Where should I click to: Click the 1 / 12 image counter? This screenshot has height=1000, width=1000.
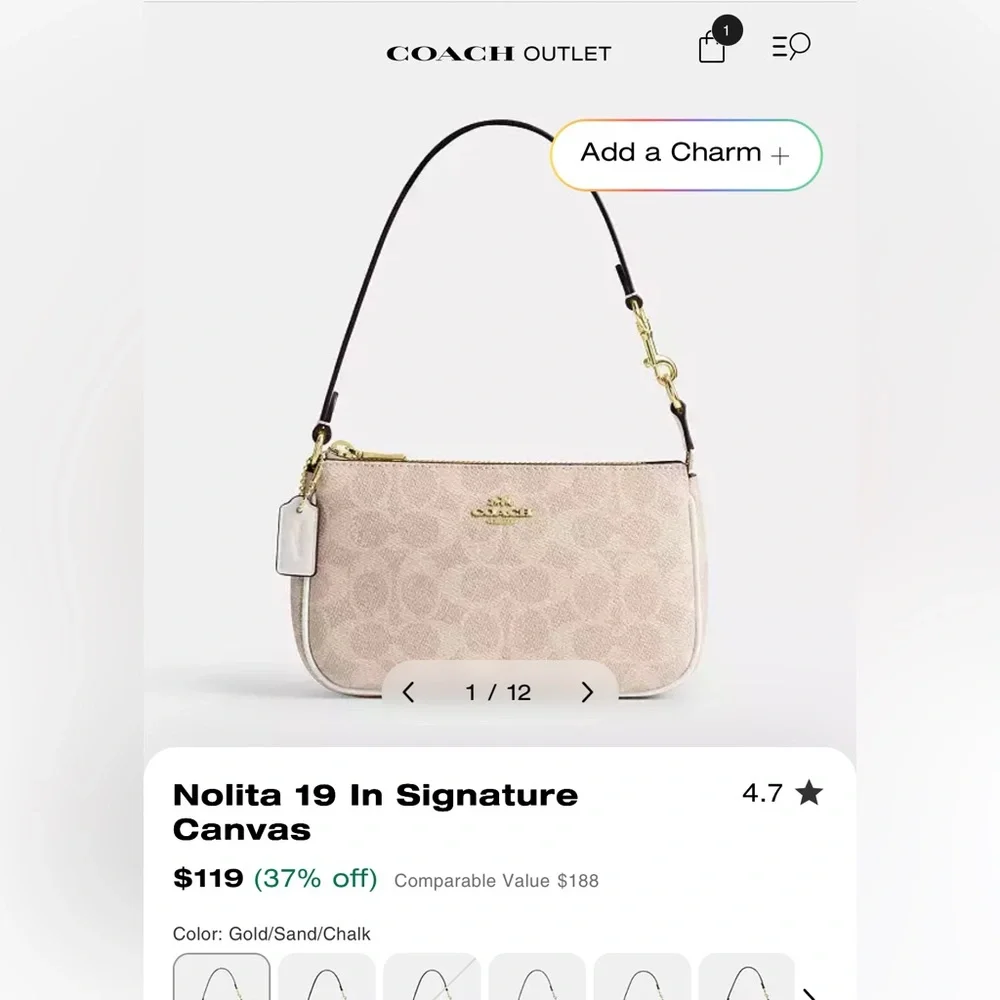(x=498, y=692)
